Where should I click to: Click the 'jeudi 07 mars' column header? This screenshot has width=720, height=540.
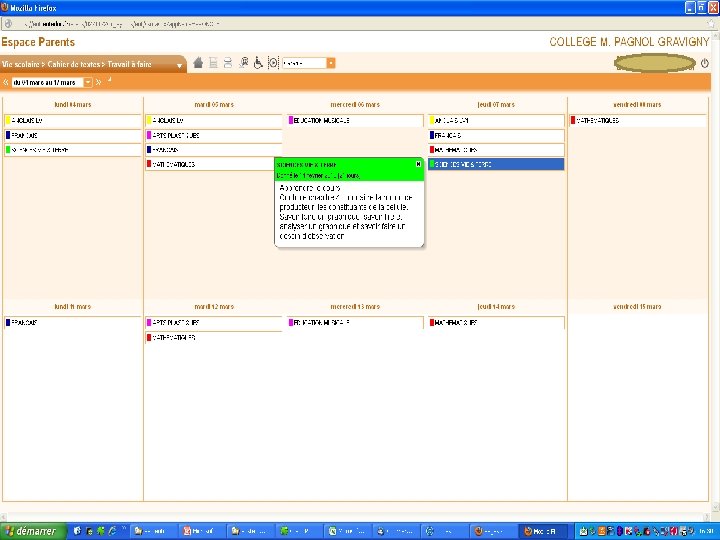point(496,105)
